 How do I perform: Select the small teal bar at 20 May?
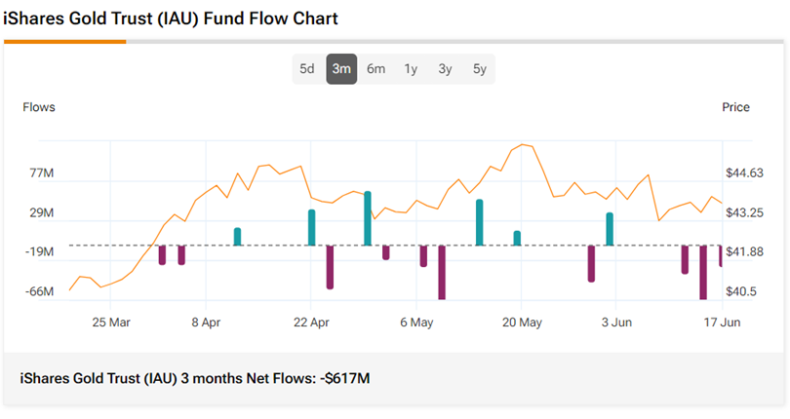[517, 238]
